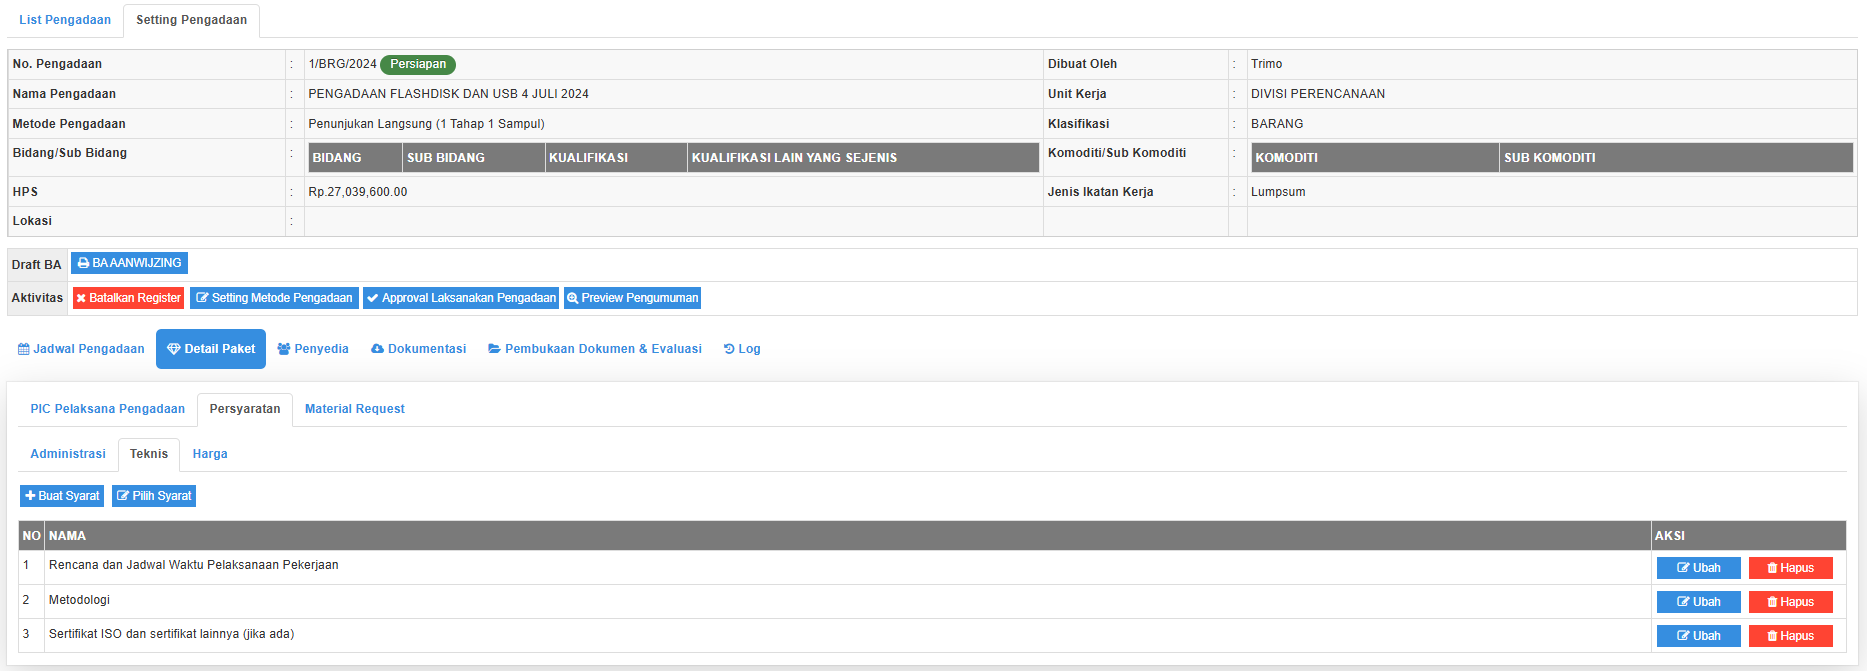Click 'Sertifikat ISO dan sertifikat lainnya' row text
This screenshot has height=671, width=1867.
click(171, 634)
